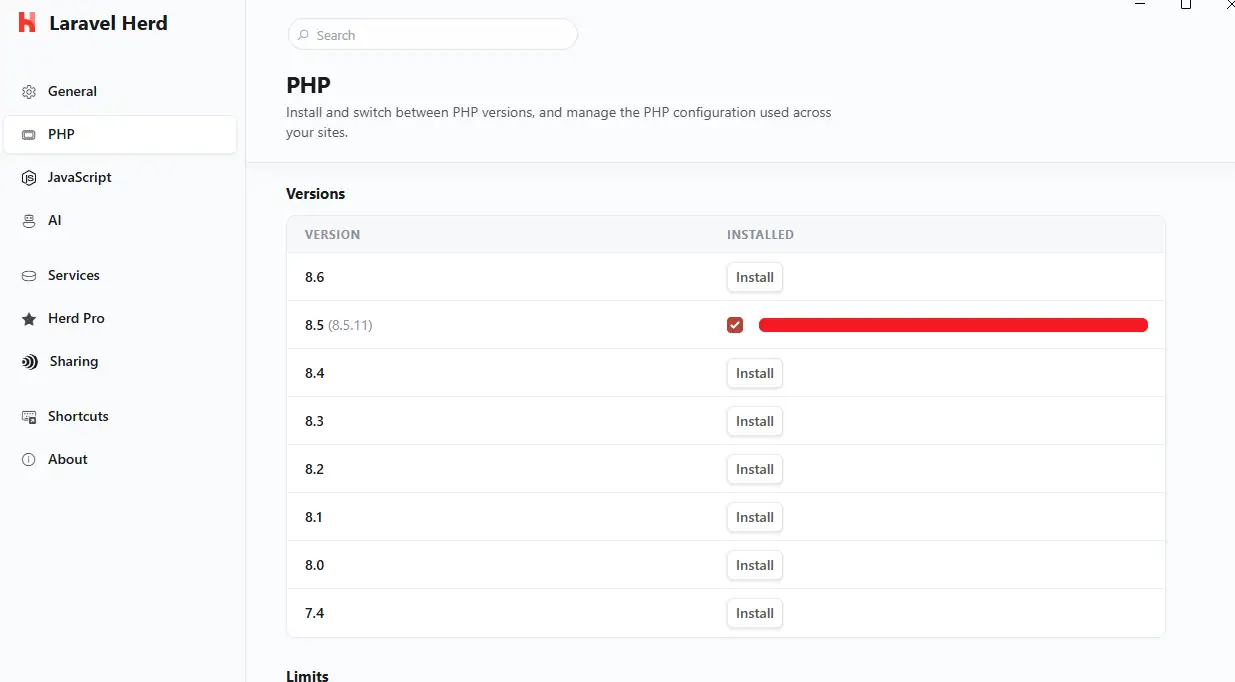Install PHP version 8.3
The height and width of the screenshot is (682, 1235).
pyautogui.click(x=755, y=421)
